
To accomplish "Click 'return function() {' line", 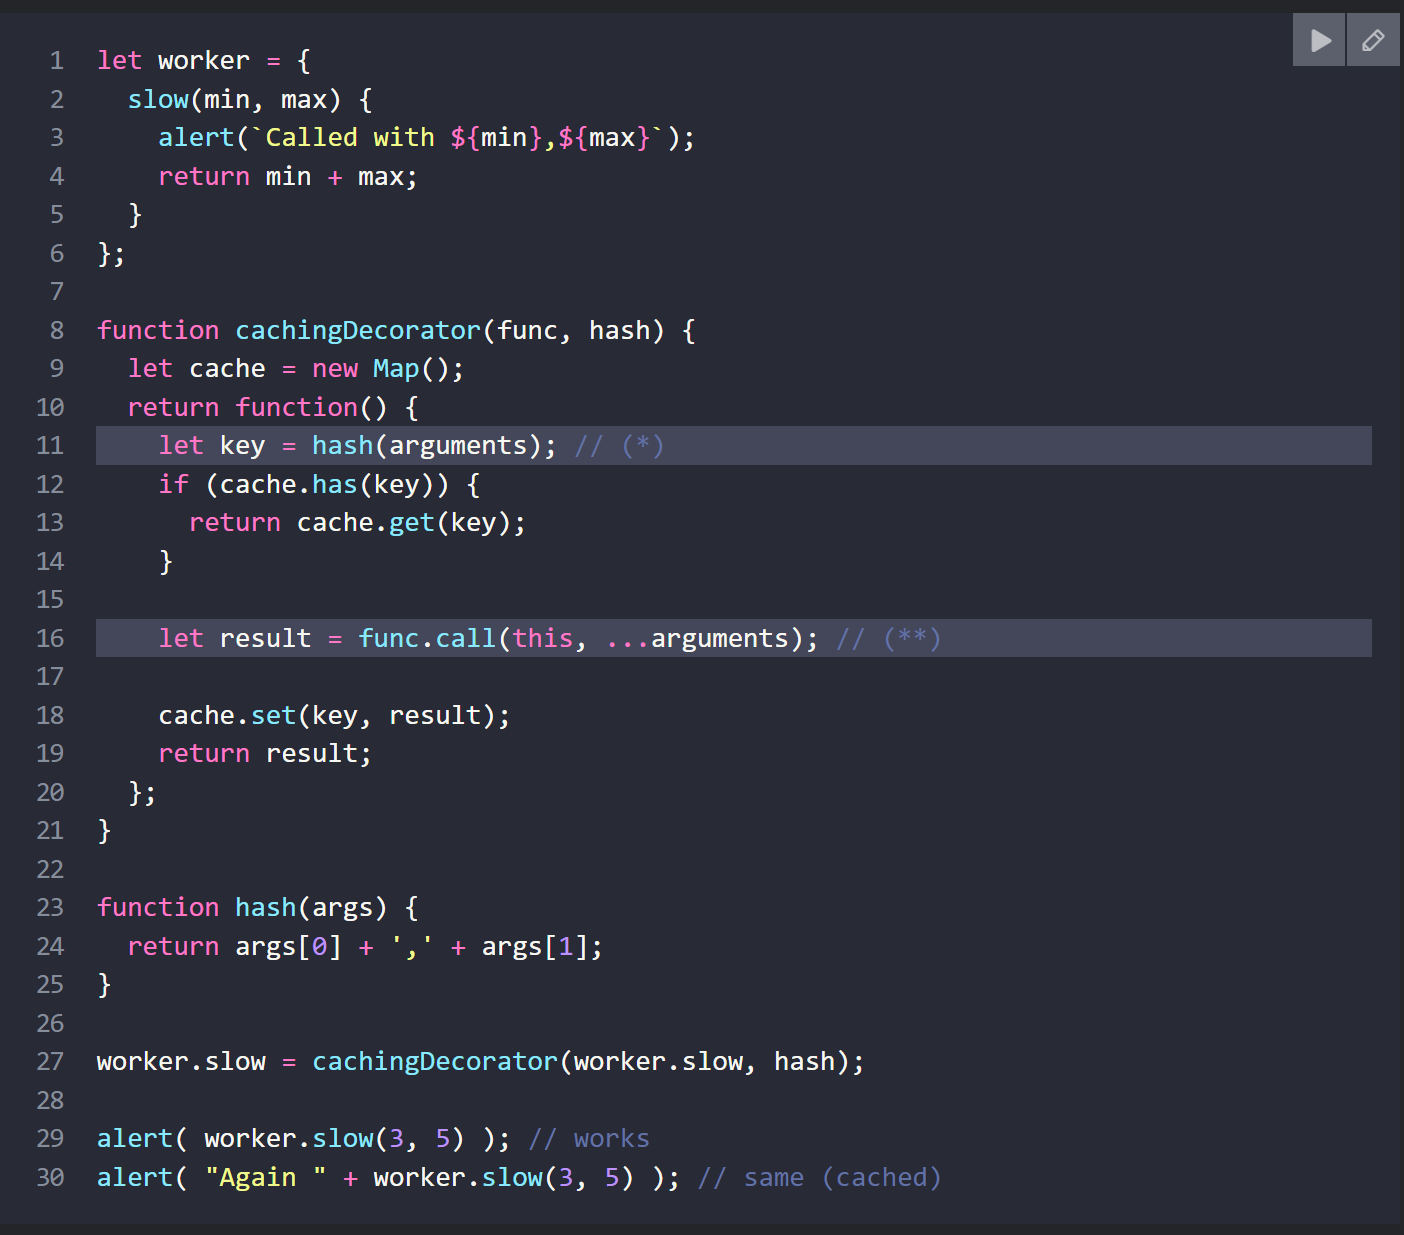I will (x=273, y=408).
